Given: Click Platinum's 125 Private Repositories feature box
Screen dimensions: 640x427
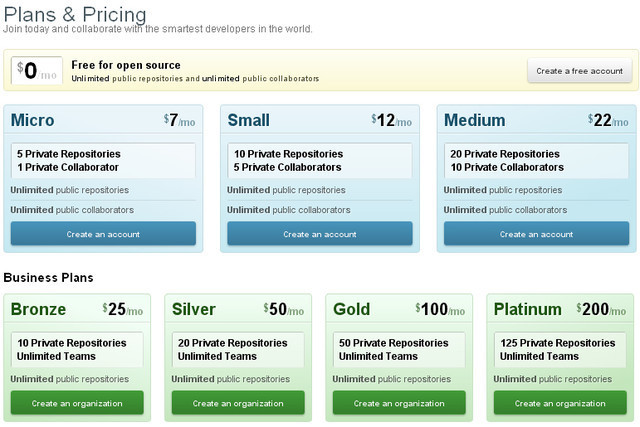Looking at the screenshot, I should tap(560, 349).
